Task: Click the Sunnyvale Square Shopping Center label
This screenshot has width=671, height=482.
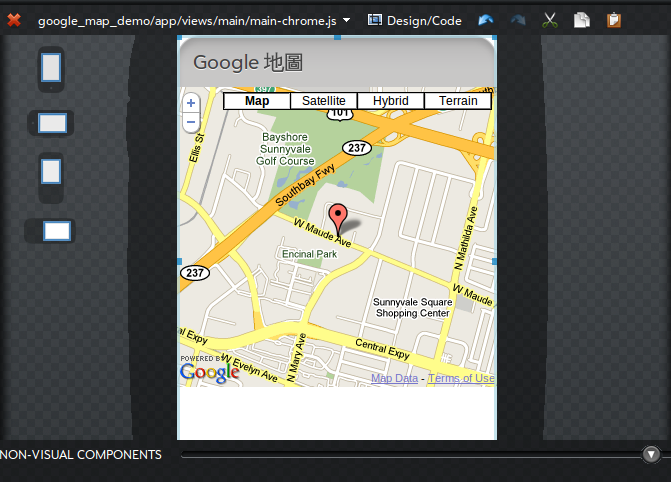Action: [413, 308]
